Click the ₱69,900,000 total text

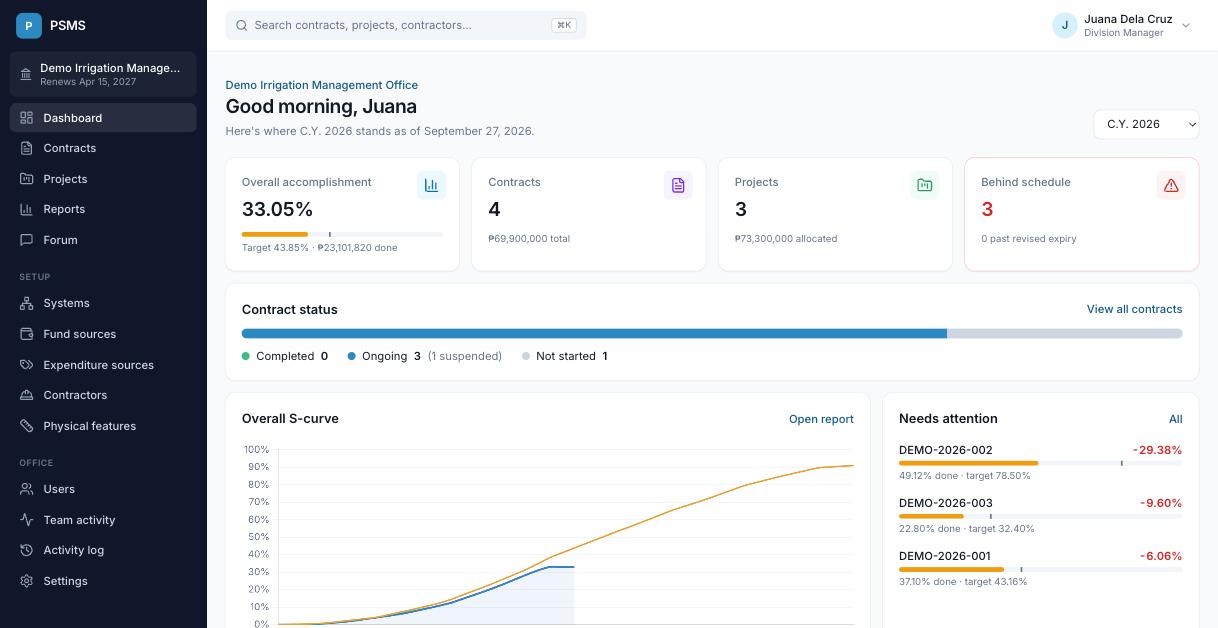coord(529,239)
